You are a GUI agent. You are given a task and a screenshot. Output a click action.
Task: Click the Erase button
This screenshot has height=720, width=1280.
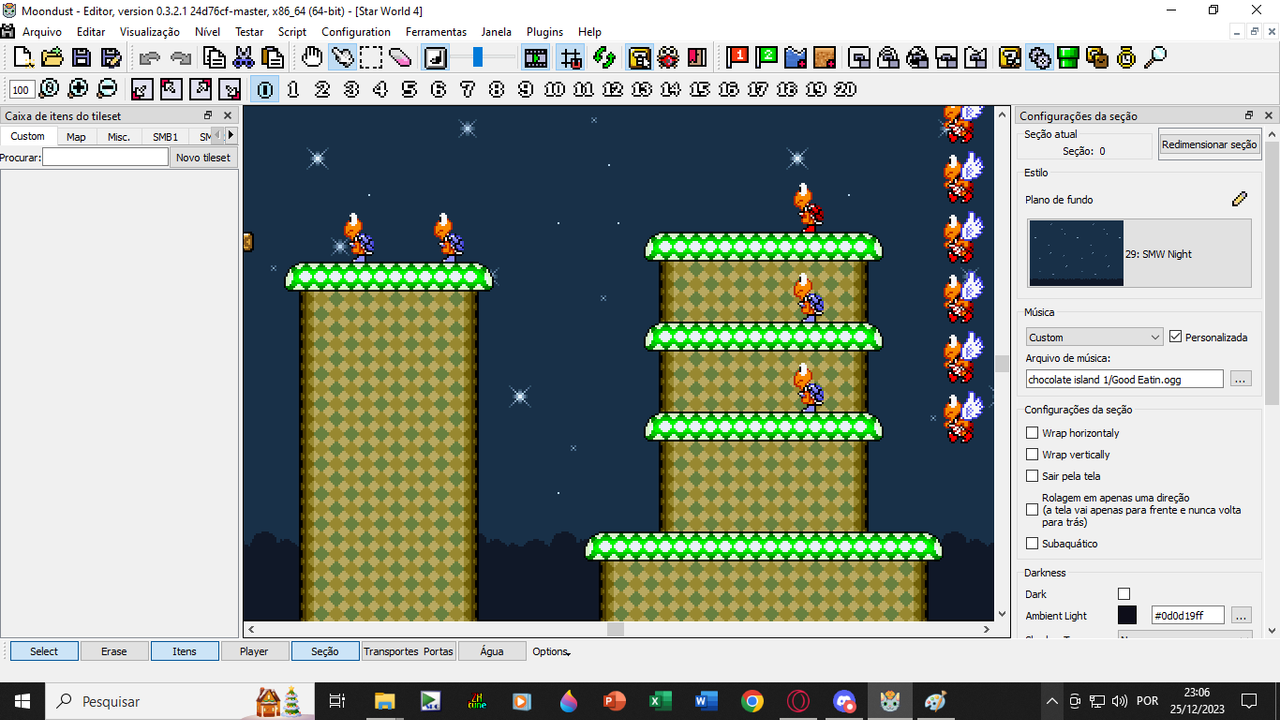(114, 651)
